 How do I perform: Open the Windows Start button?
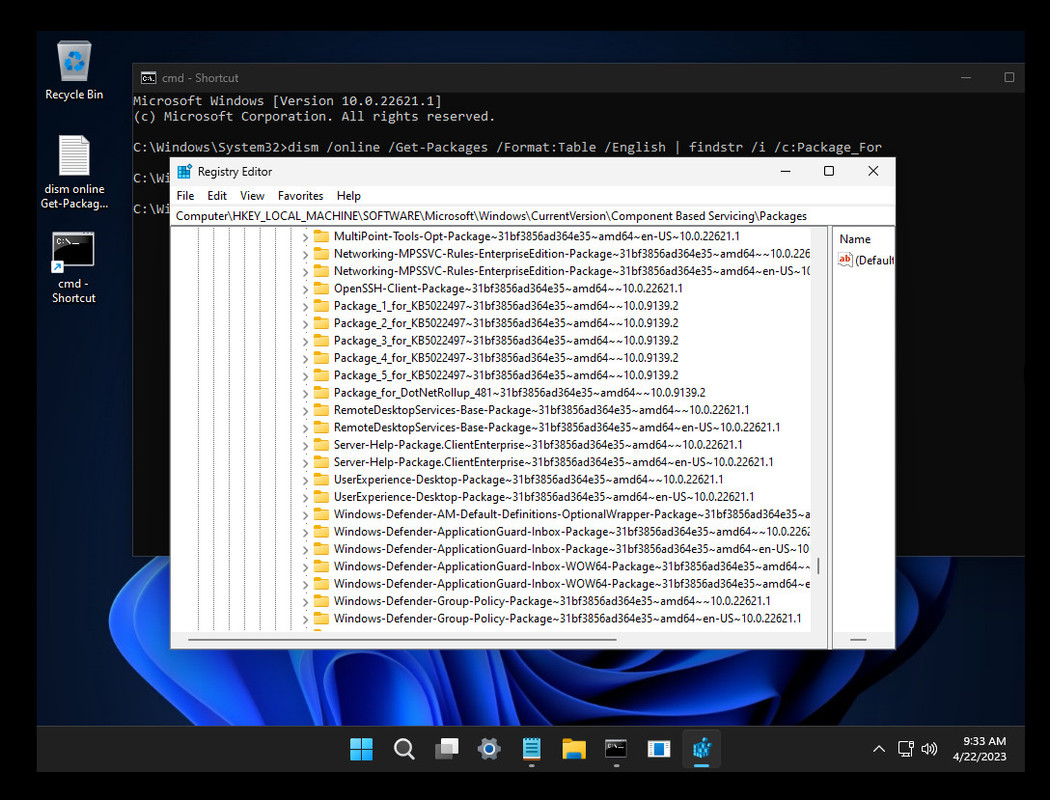361,748
